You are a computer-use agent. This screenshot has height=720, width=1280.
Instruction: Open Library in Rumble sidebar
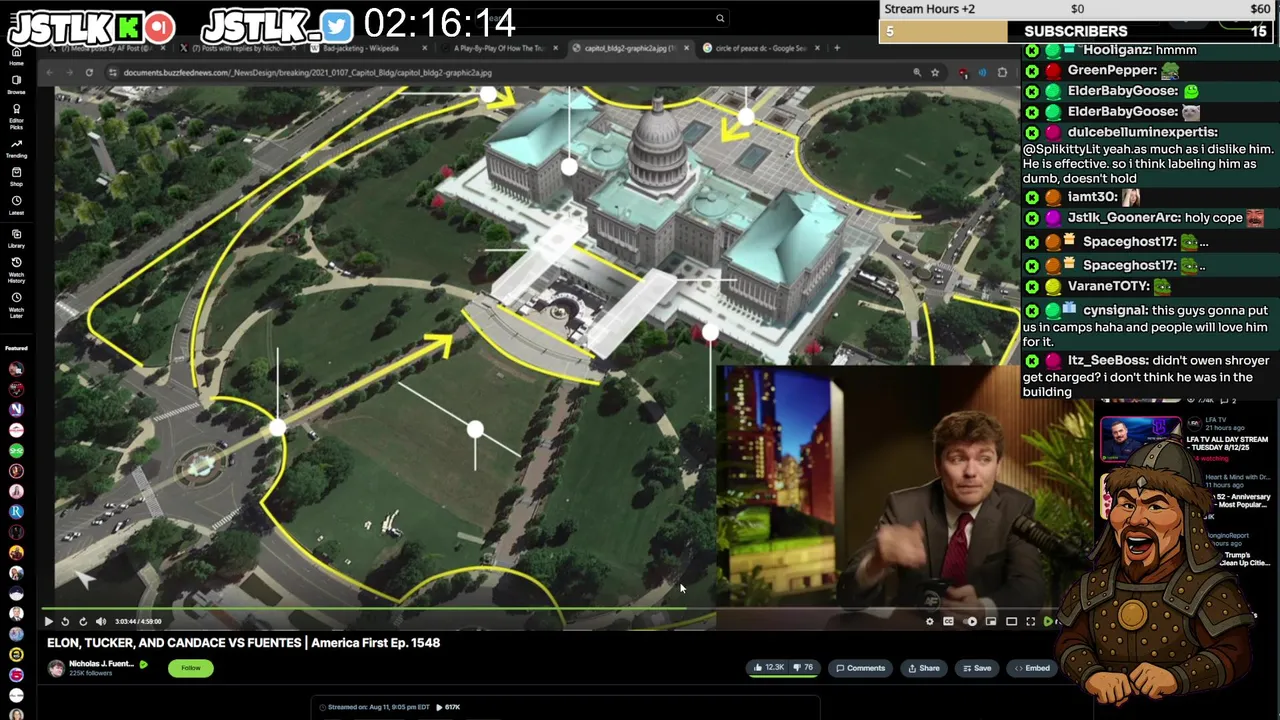click(16, 238)
